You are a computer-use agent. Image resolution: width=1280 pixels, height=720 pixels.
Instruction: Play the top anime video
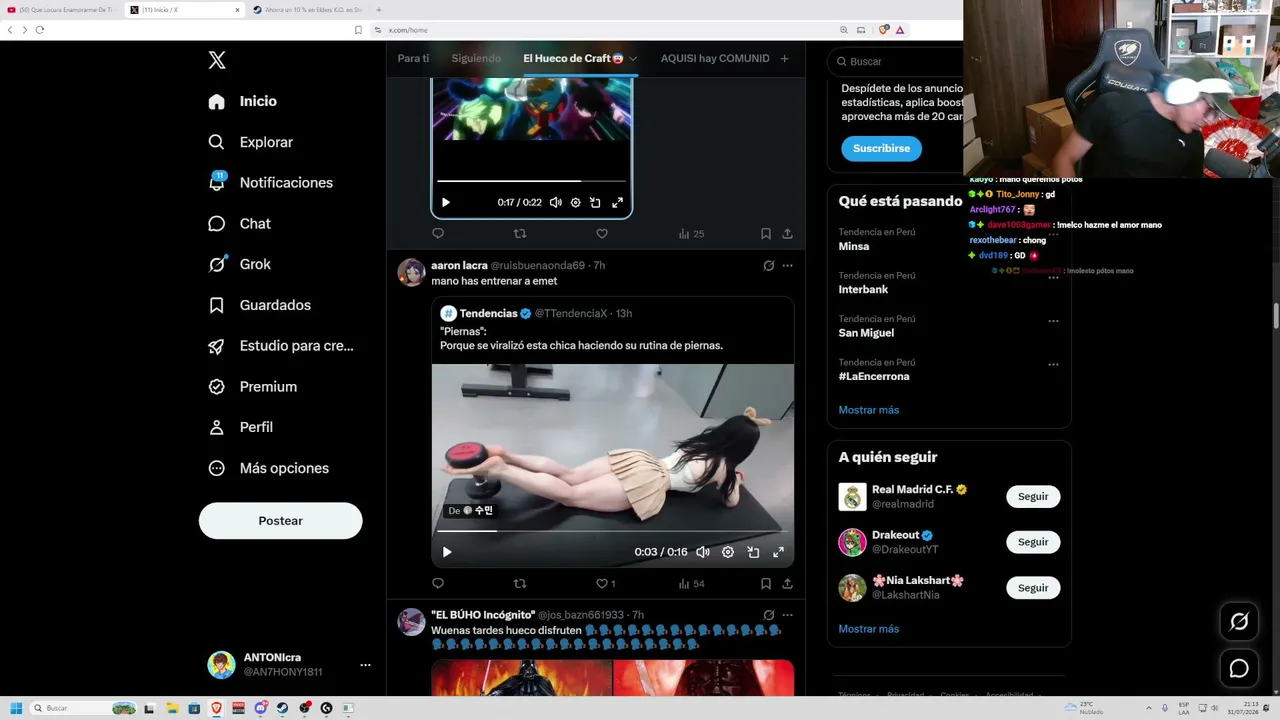coord(446,202)
